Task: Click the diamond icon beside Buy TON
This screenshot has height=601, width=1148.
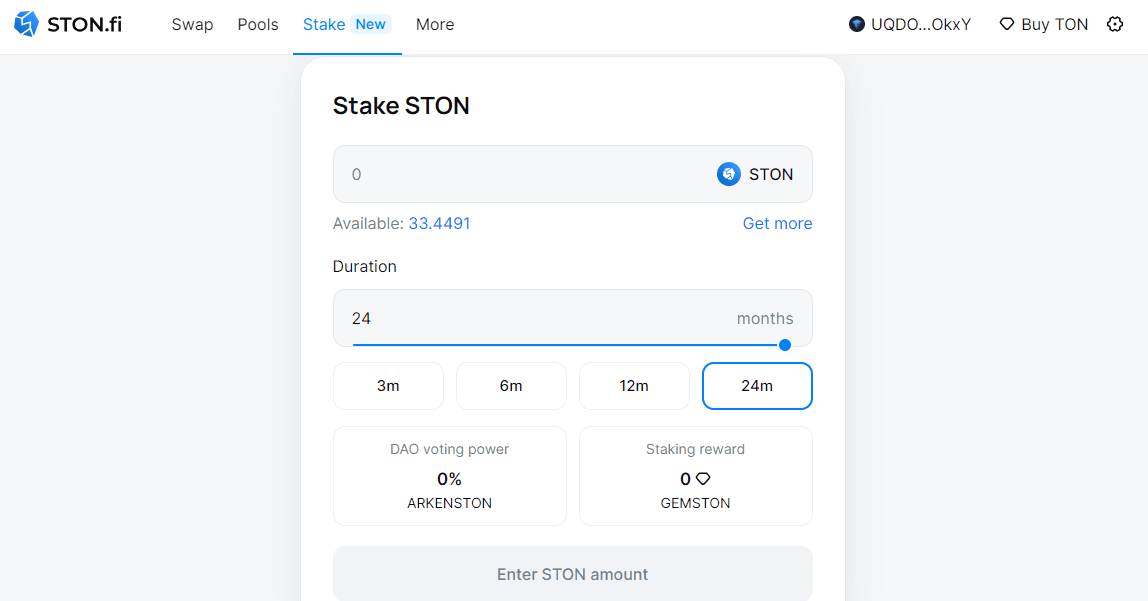Action: [x=1007, y=24]
